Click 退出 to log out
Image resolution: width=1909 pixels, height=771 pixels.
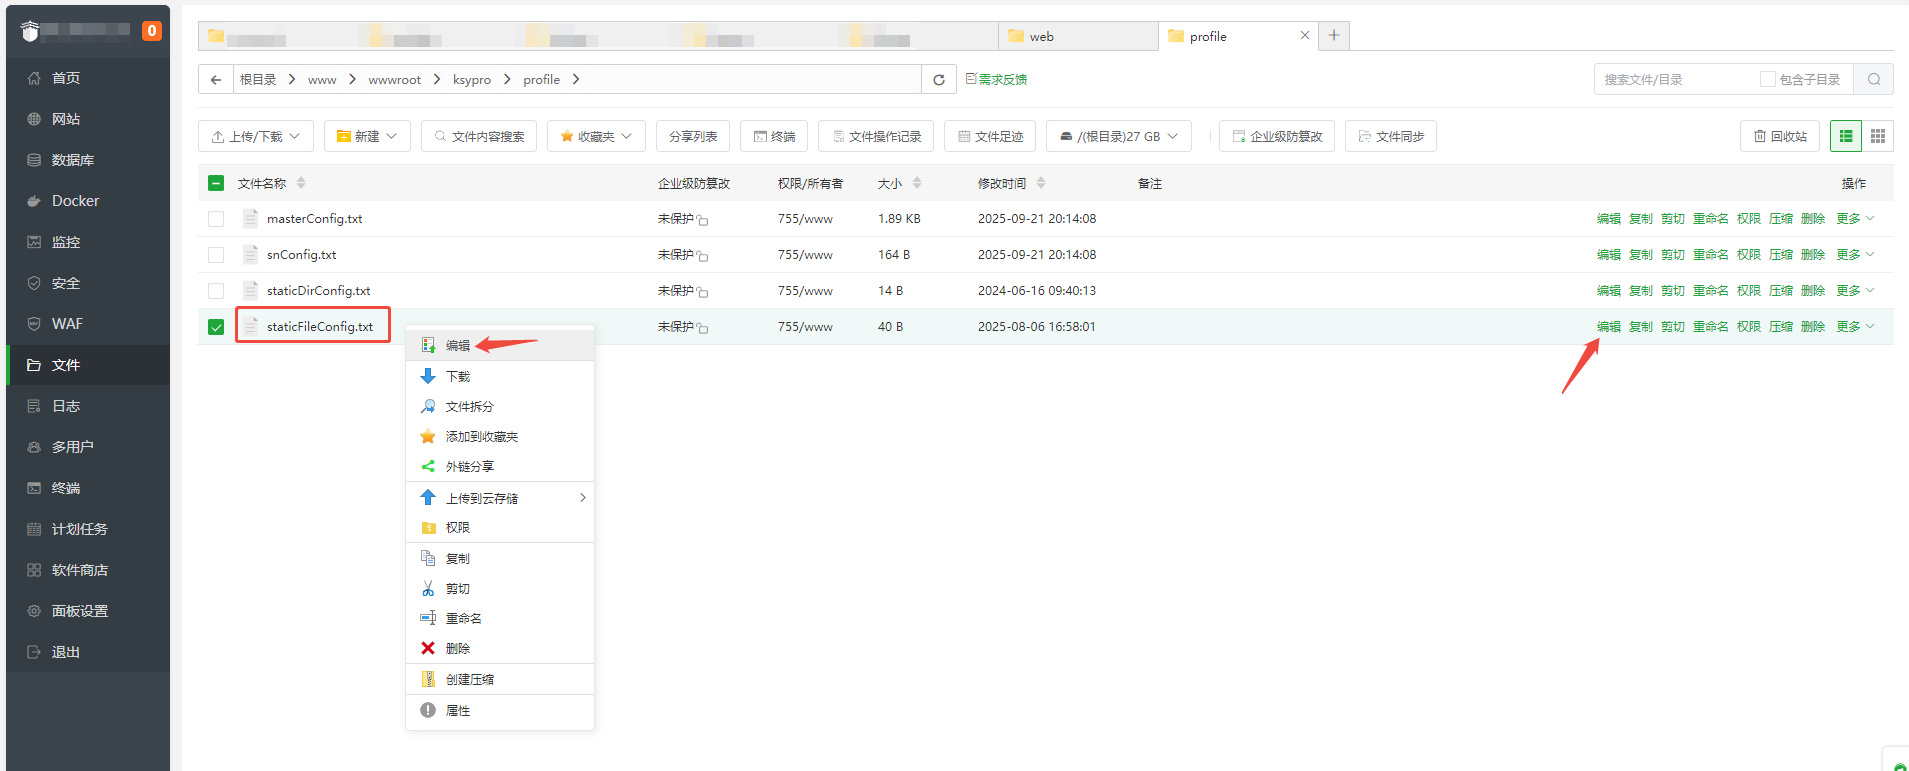[x=88, y=652]
